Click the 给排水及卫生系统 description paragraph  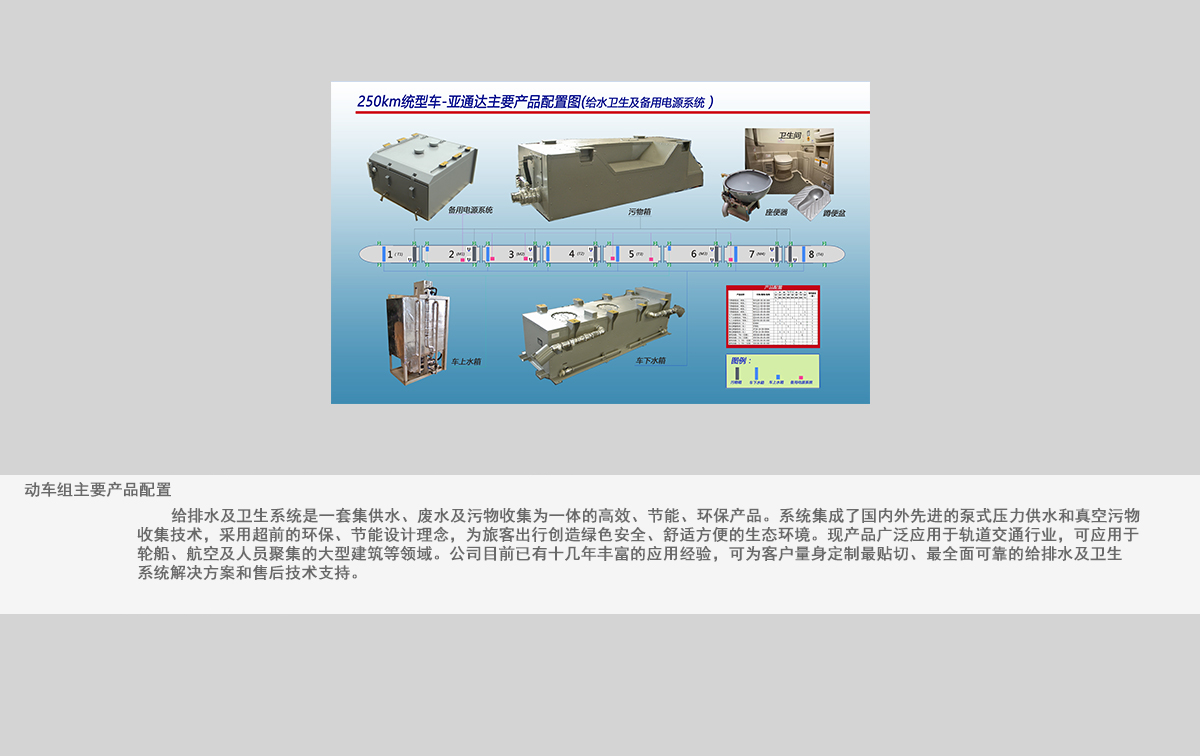pyautogui.click(x=638, y=545)
